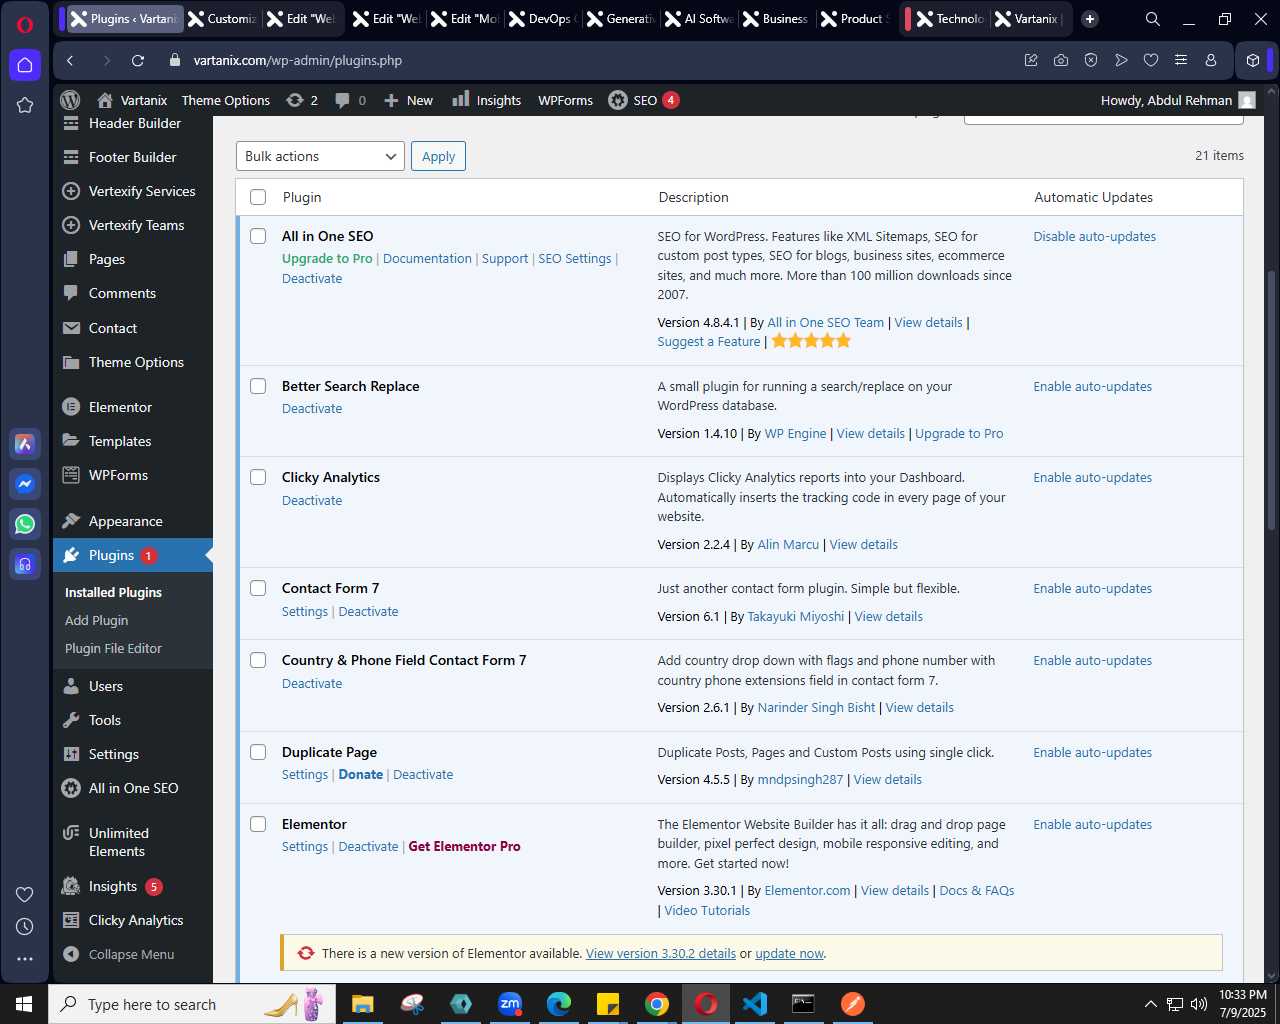The width and height of the screenshot is (1280, 1024).
Task: Disable auto-updates for All in One SEO
Action: tap(1094, 236)
